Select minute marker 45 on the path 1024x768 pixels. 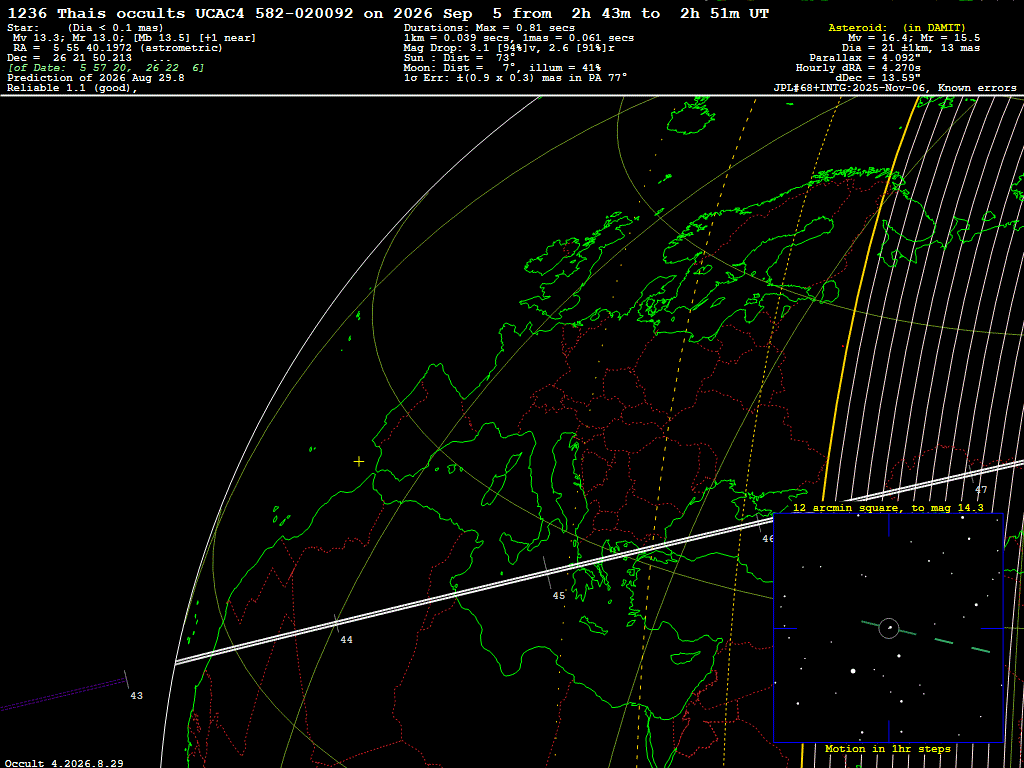click(559, 596)
